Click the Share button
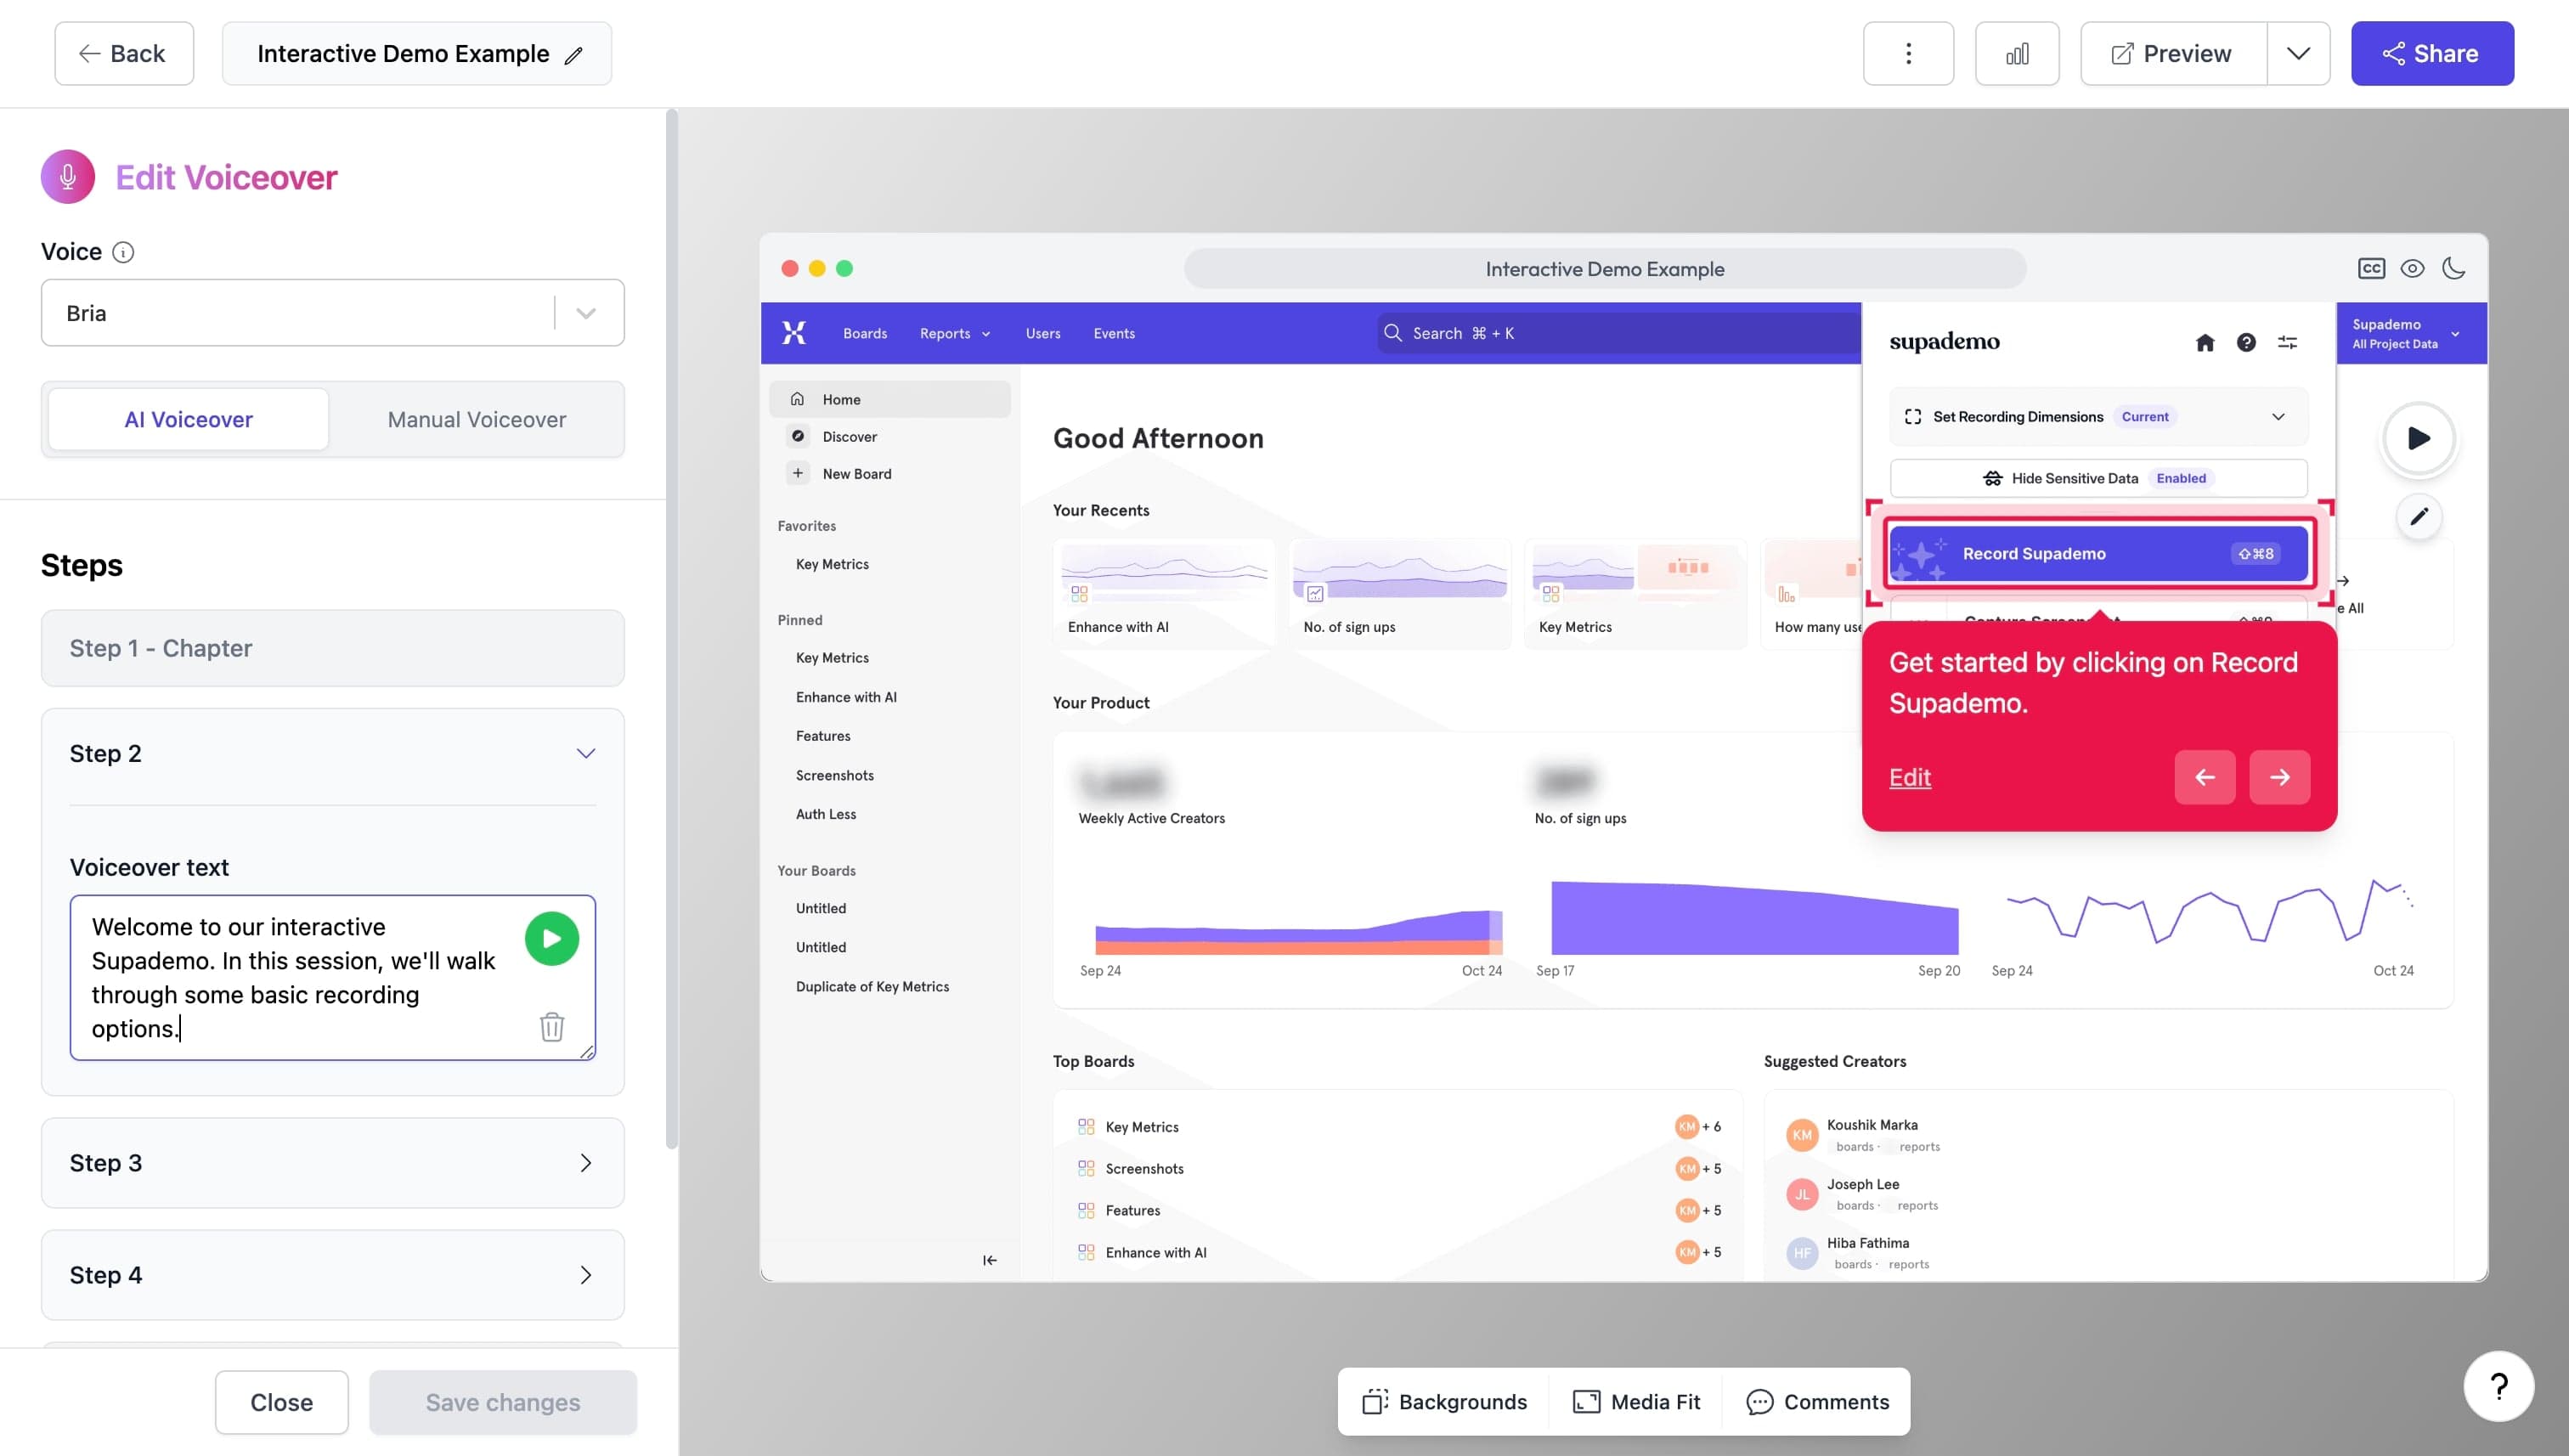Image resolution: width=2569 pixels, height=1456 pixels. [2432, 53]
